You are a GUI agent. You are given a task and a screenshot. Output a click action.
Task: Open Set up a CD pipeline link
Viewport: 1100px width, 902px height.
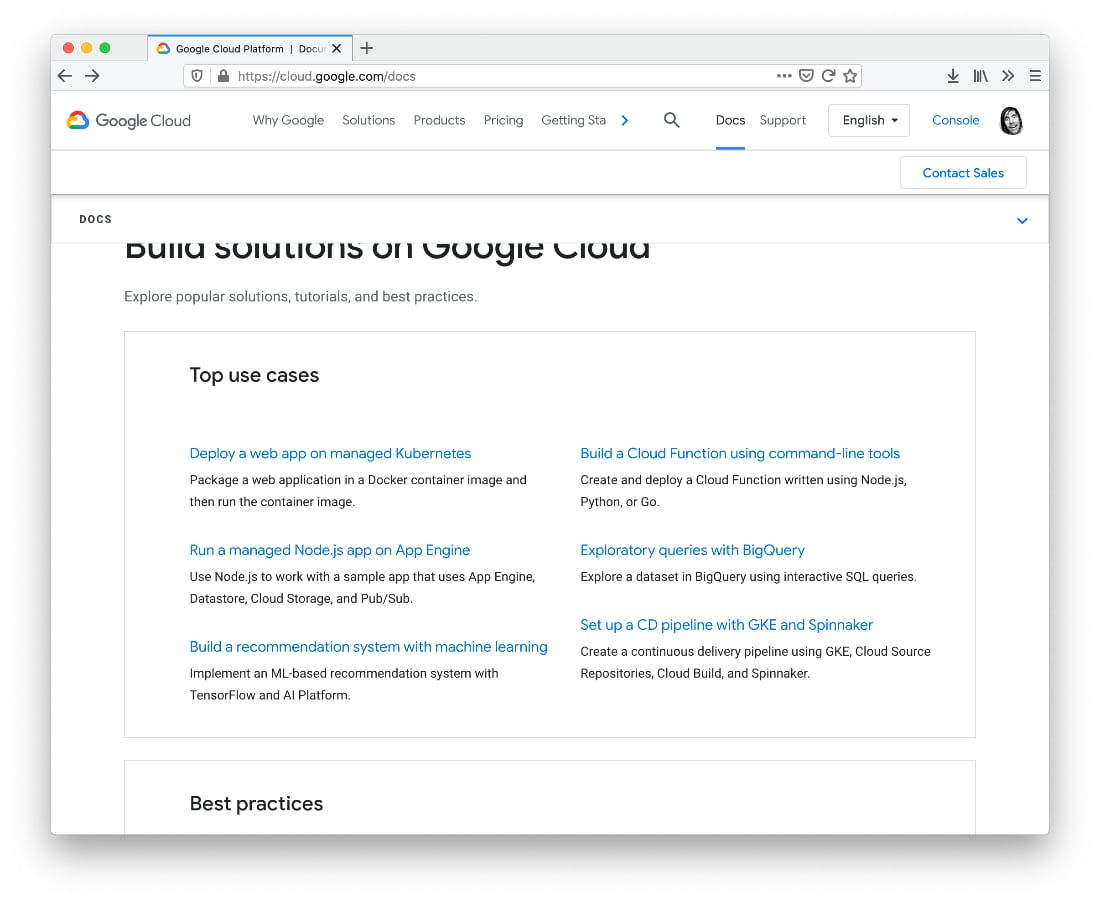pos(726,625)
